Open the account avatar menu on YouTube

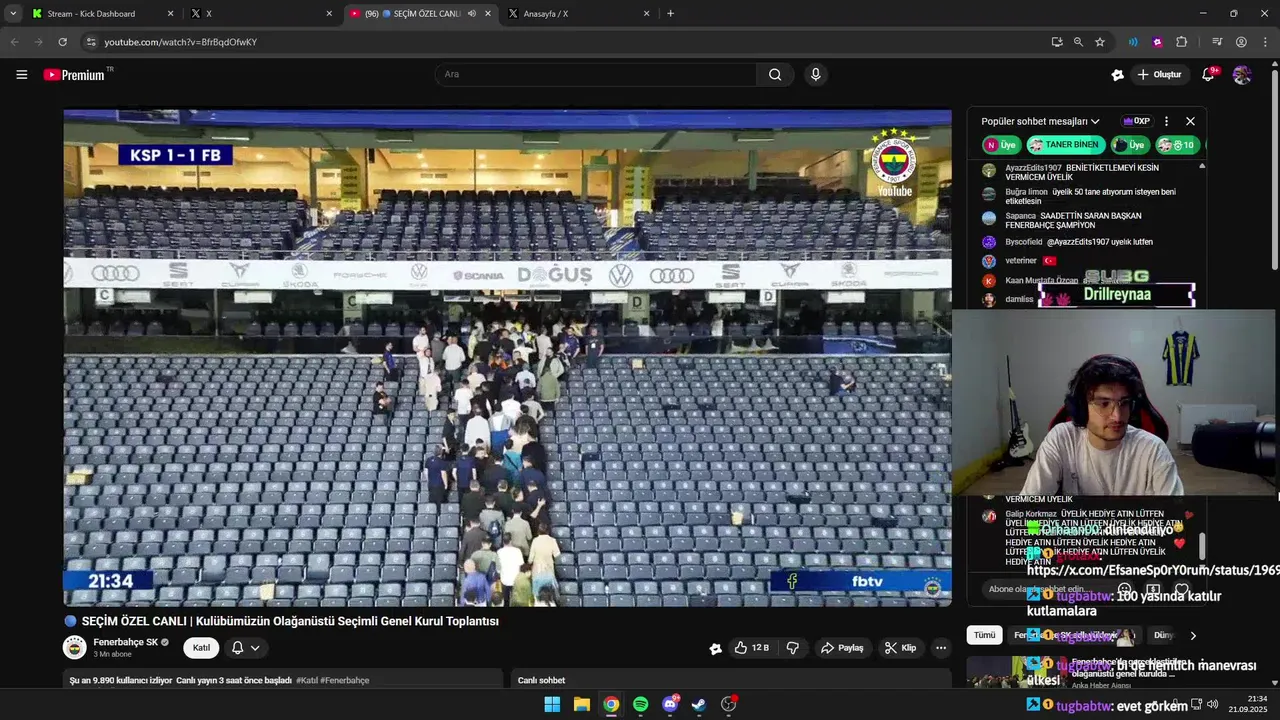coord(1242,74)
